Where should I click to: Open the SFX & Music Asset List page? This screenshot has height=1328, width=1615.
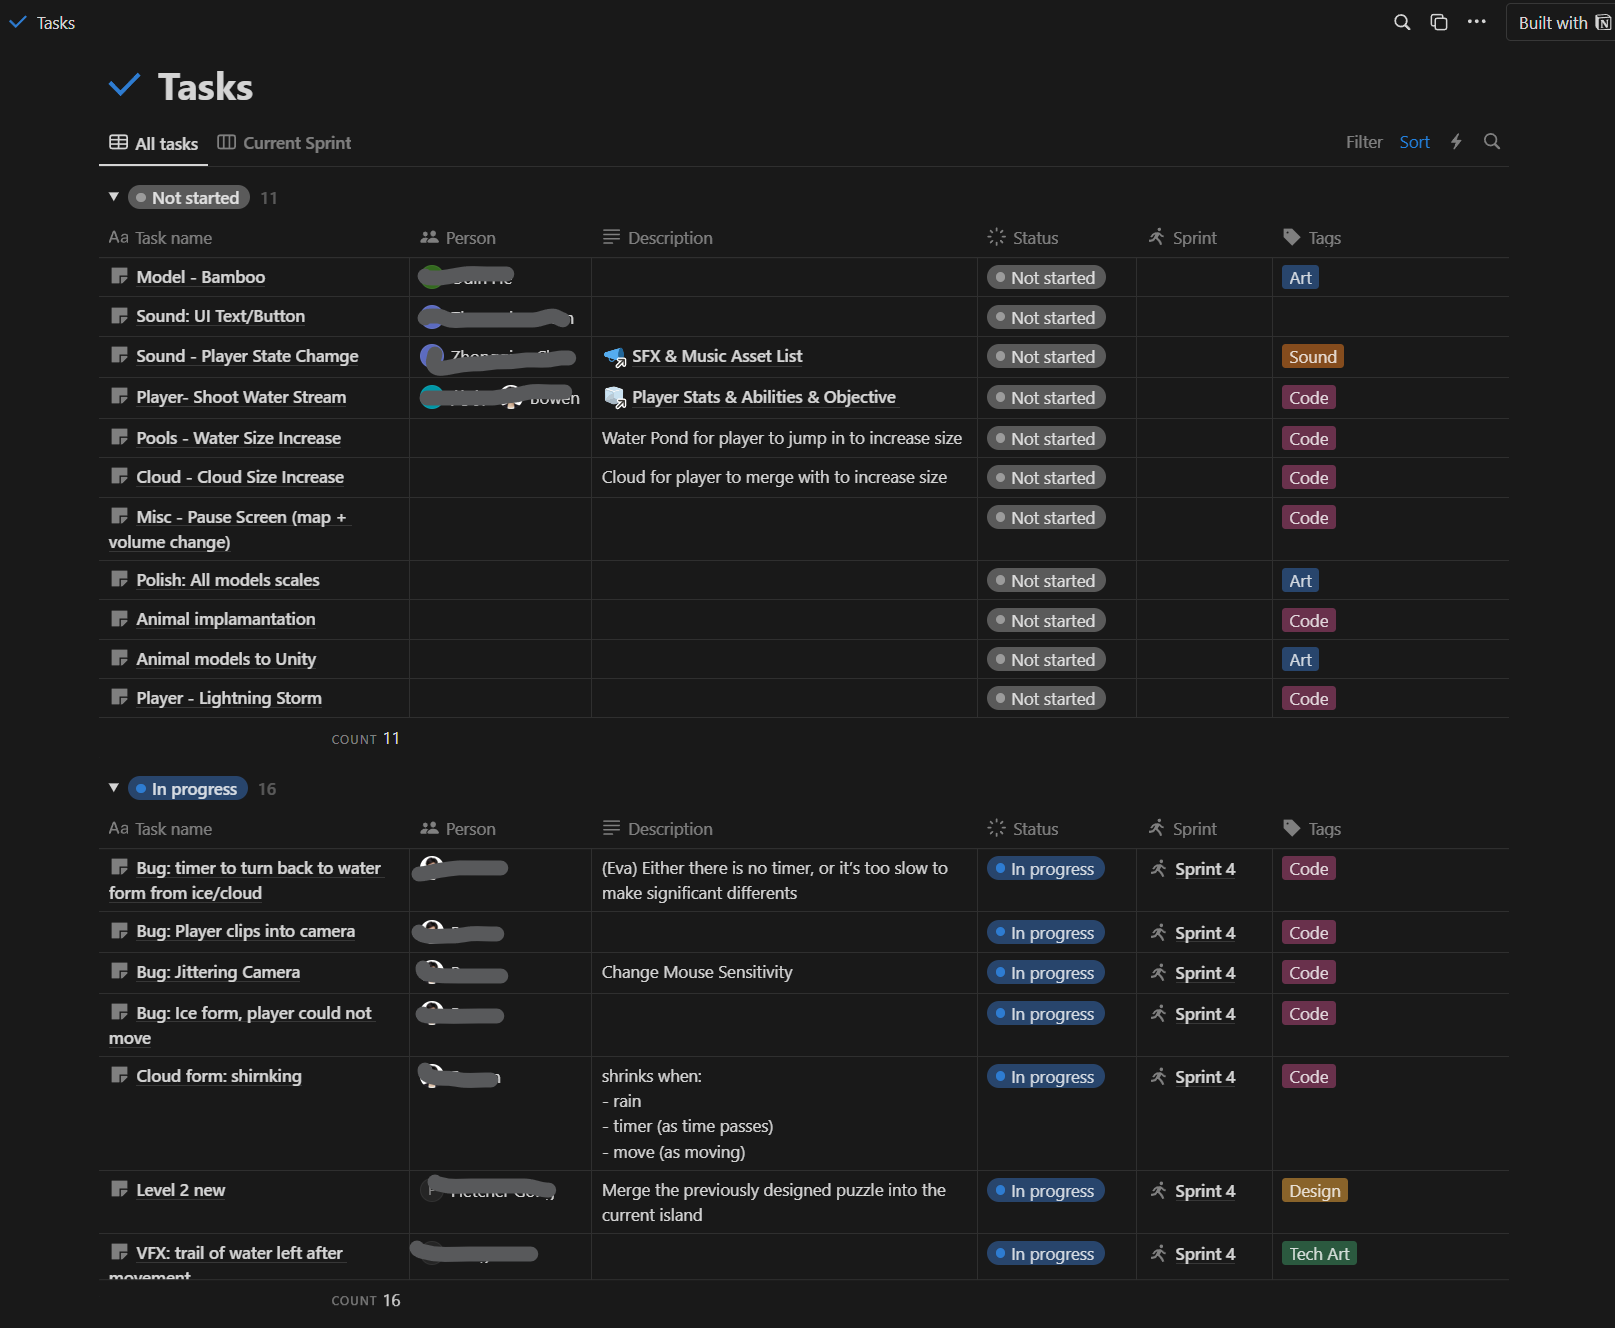(x=716, y=356)
